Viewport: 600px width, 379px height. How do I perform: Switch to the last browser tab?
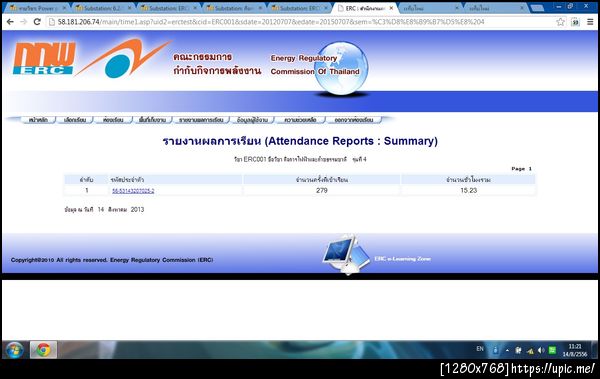click(x=496, y=8)
